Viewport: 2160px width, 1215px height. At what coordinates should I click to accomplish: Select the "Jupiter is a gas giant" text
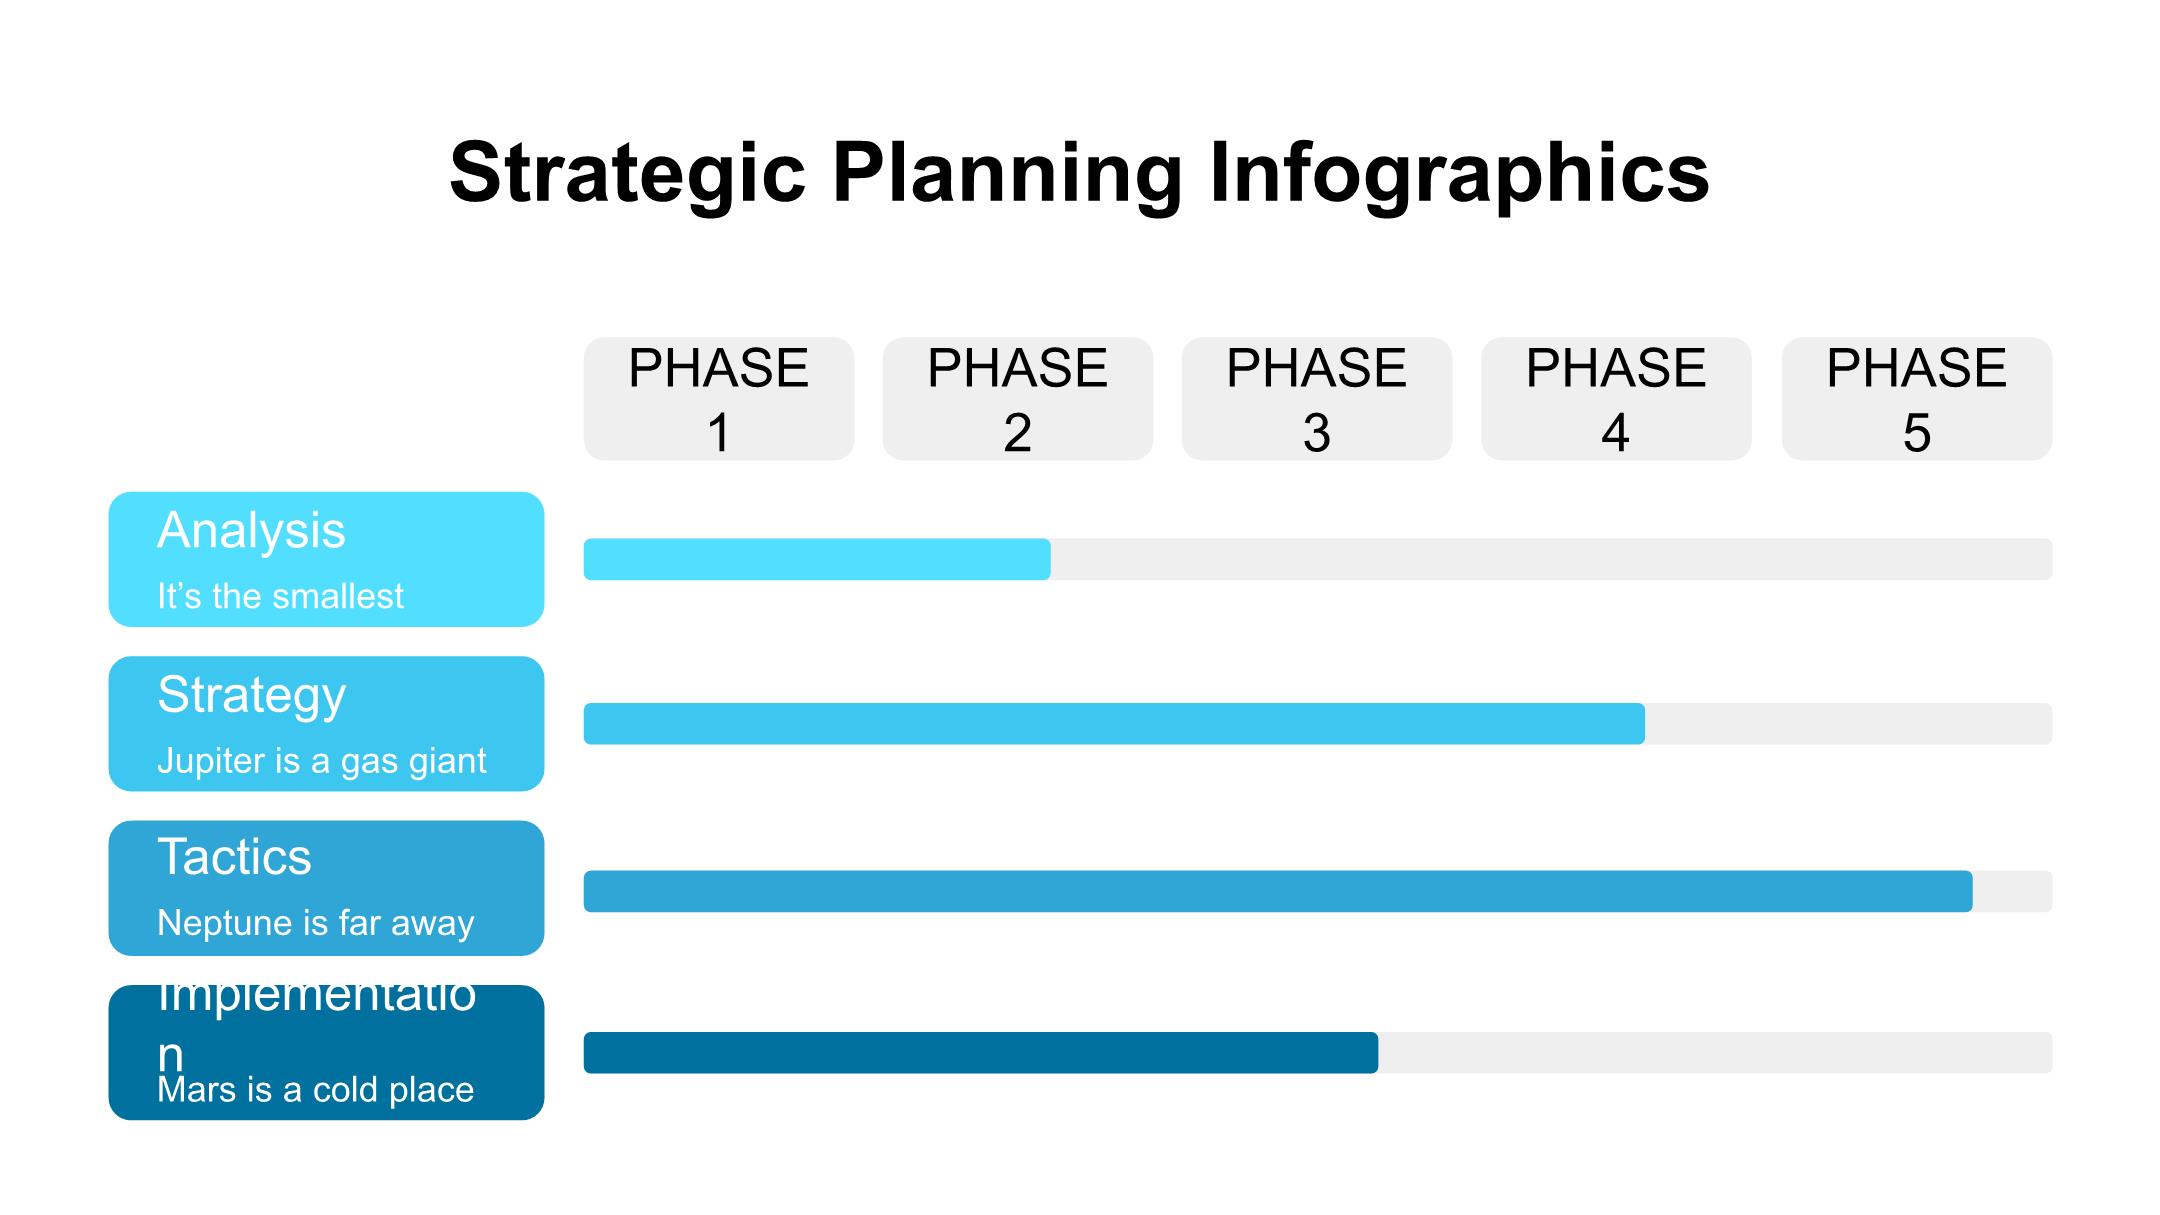321,761
